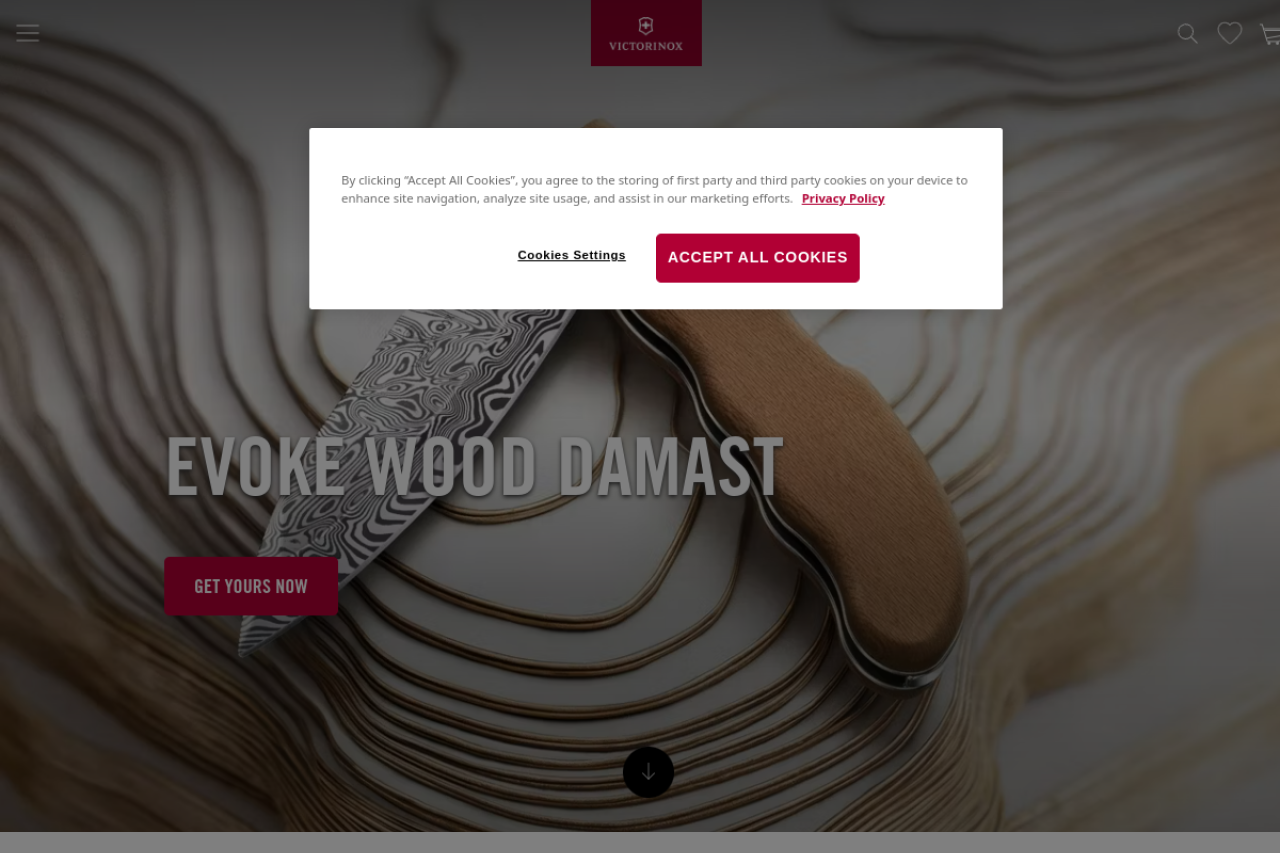Click the search magnifier icon
This screenshot has height=853, width=1280.
(1187, 33)
